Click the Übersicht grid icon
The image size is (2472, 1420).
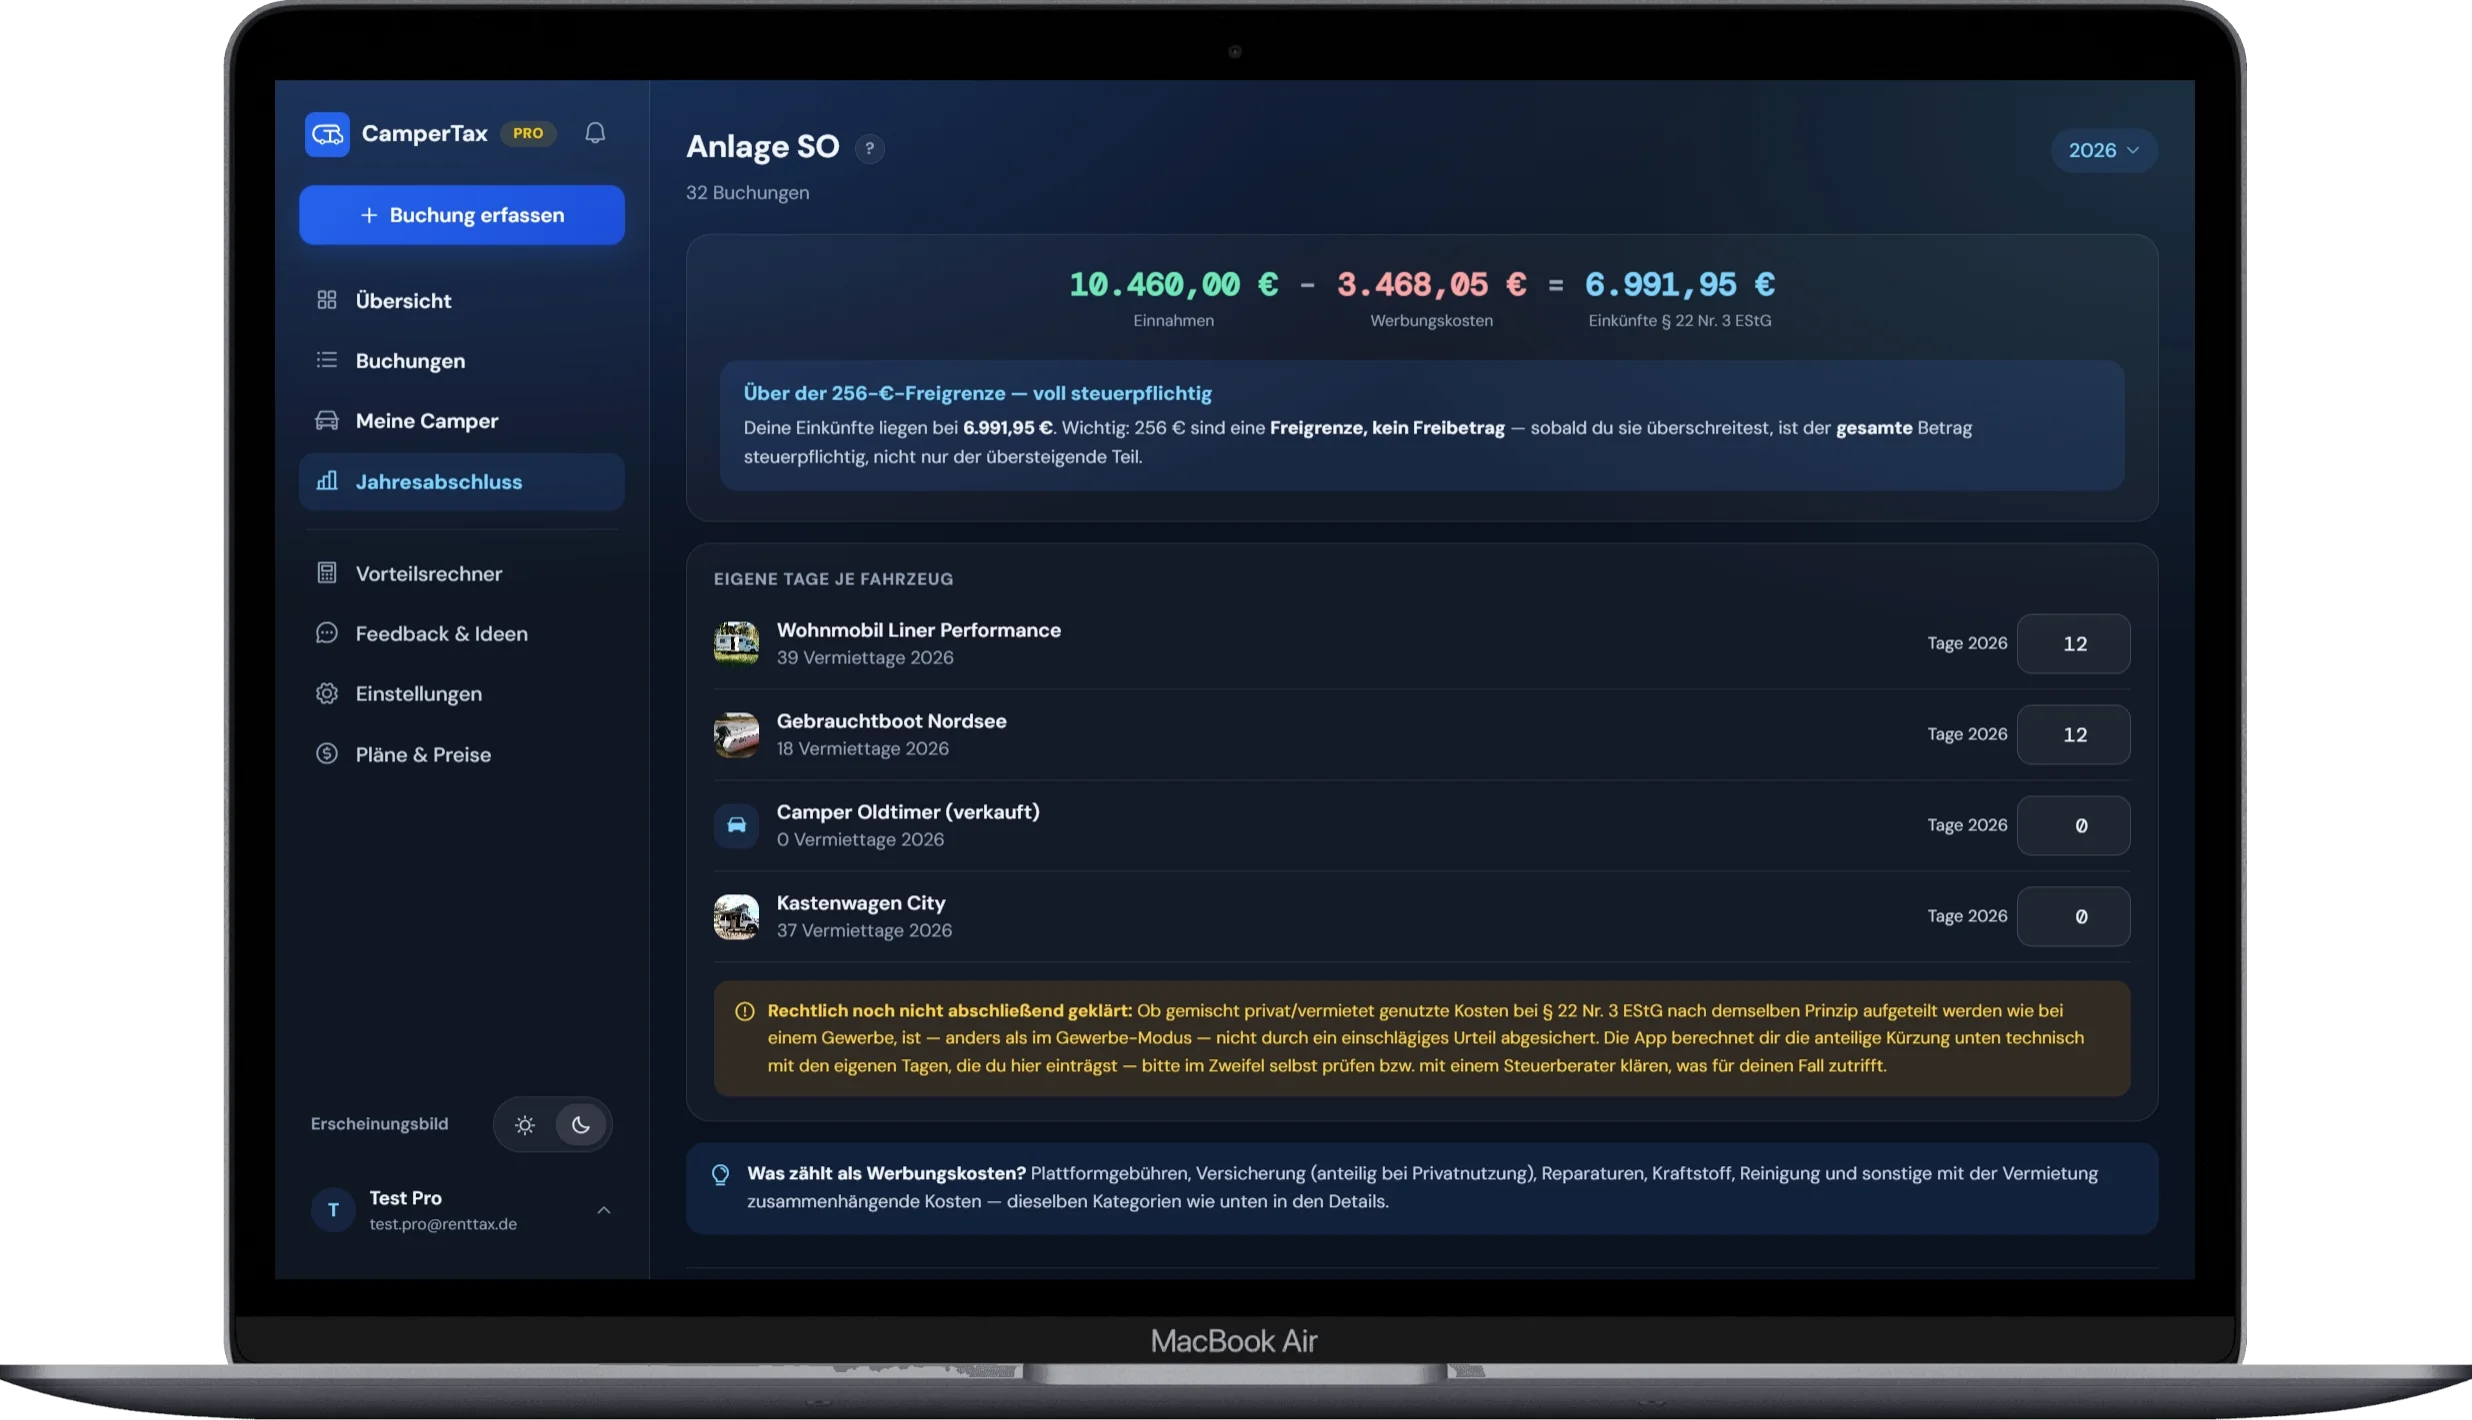coord(327,300)
